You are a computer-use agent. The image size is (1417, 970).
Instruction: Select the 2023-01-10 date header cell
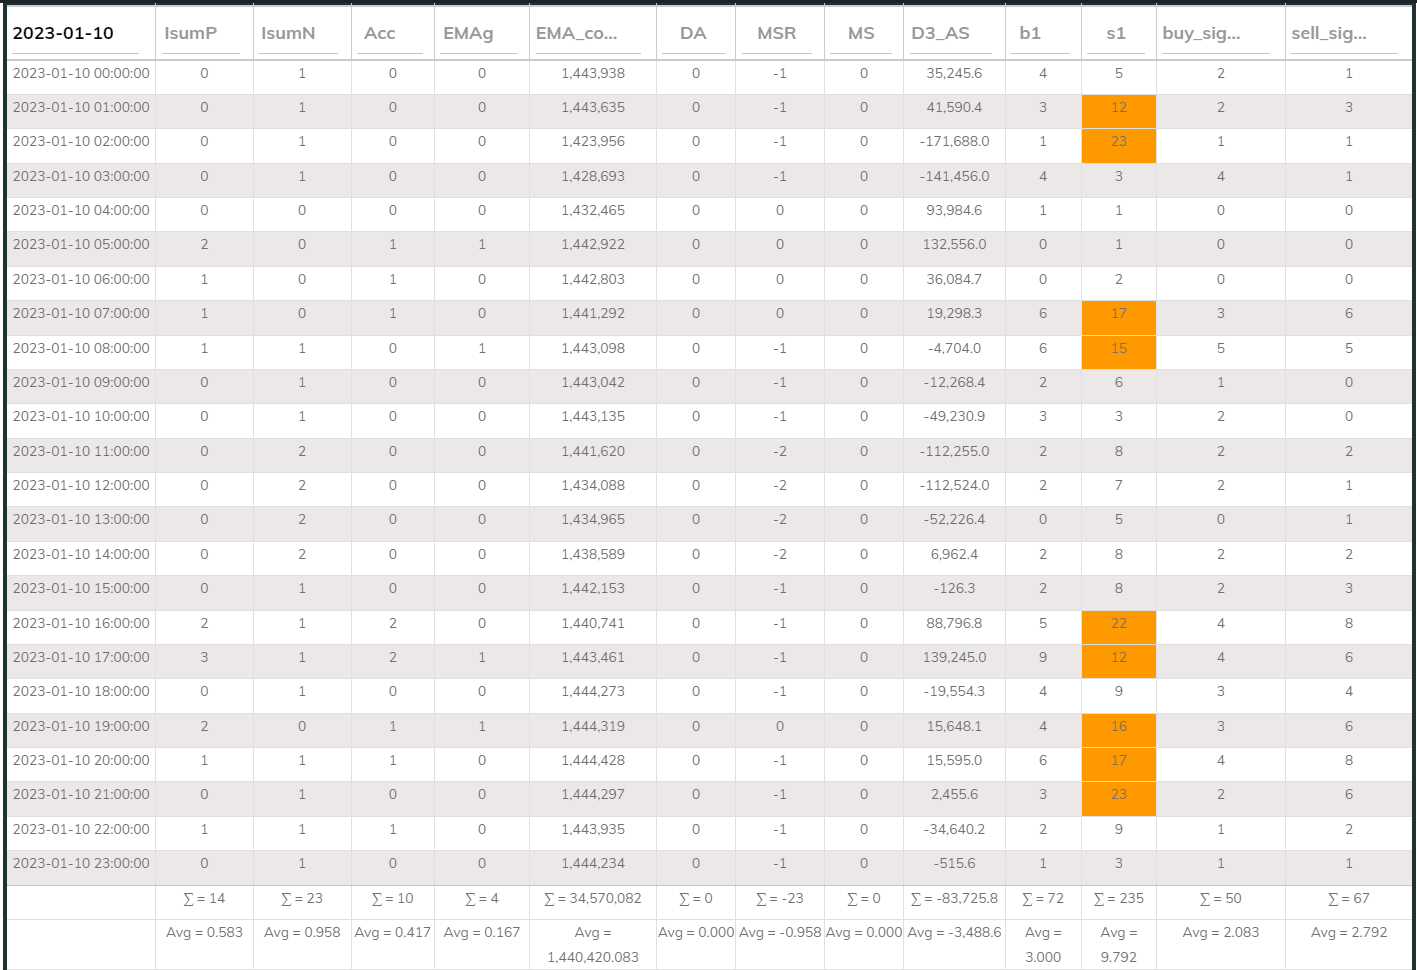click(x=63, y=33)
